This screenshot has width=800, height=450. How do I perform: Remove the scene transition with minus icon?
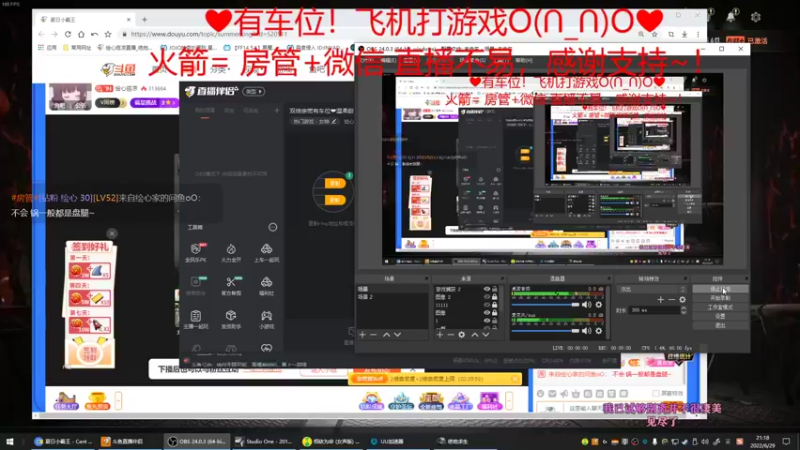[x=671, y=299]
